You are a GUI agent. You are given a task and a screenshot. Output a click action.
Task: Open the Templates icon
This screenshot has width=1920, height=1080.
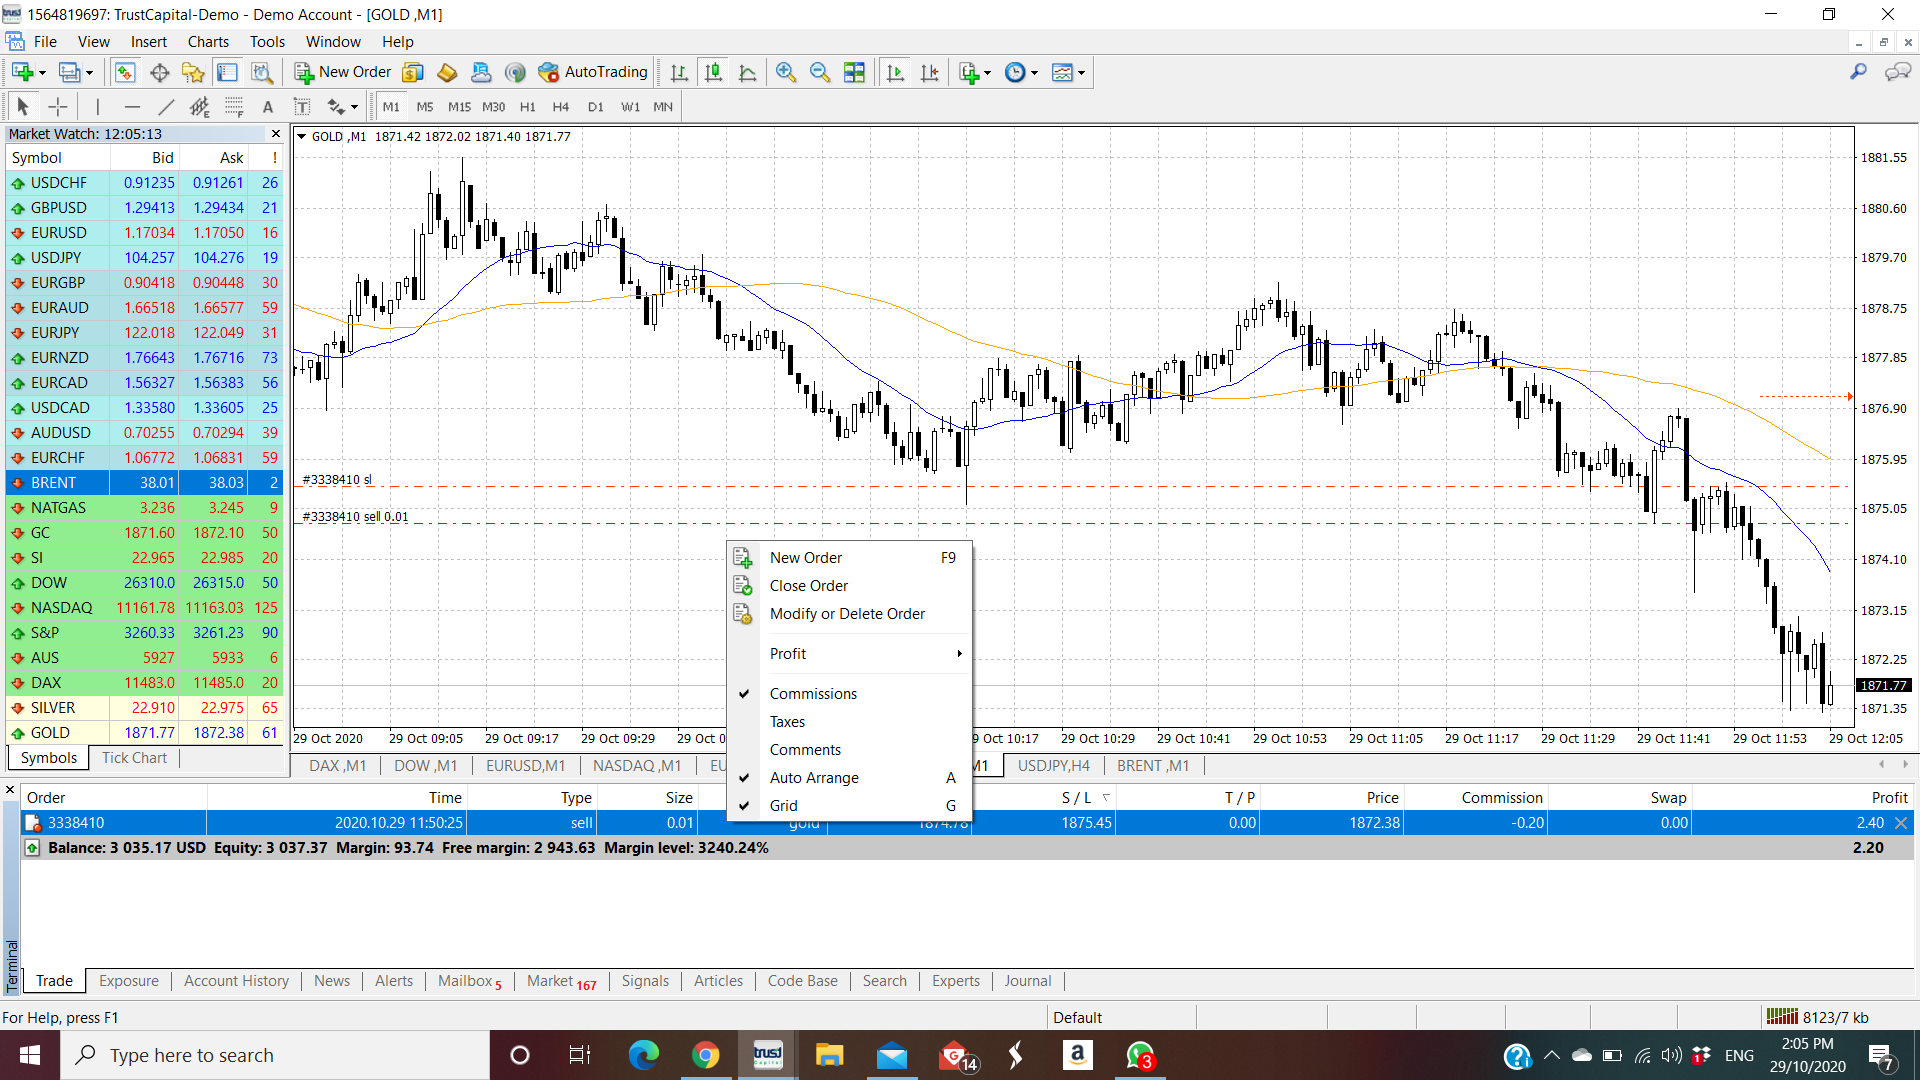point(1062,72)
